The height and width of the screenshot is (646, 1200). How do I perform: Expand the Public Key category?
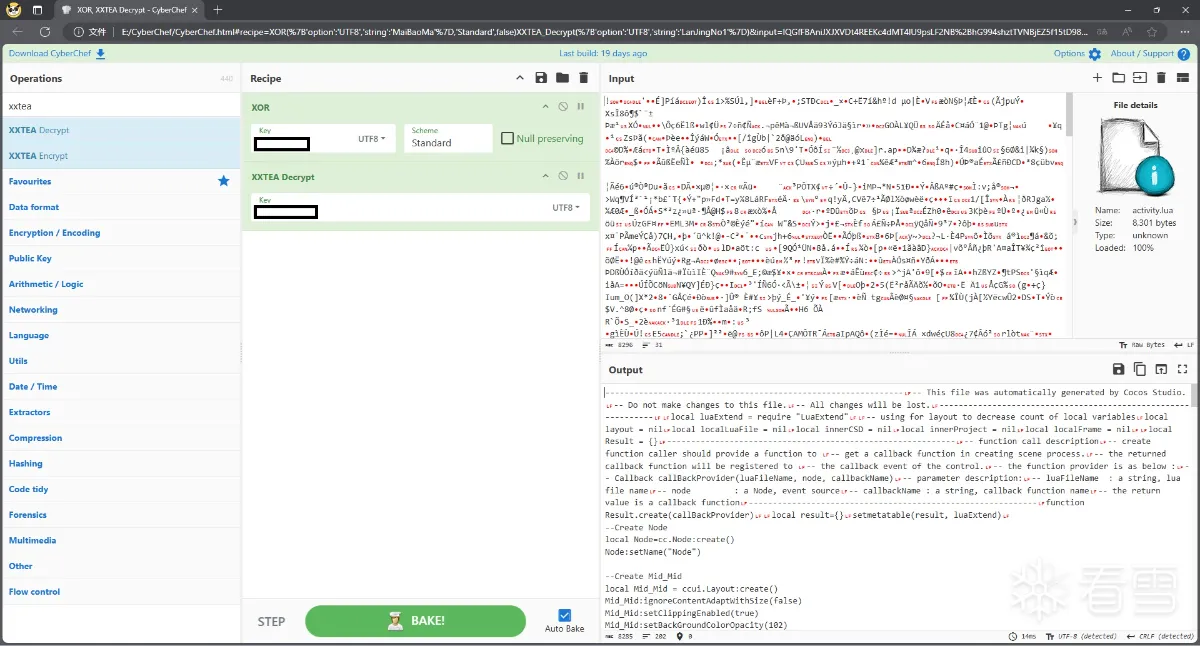pyautogui.click(x=120, y=258)
